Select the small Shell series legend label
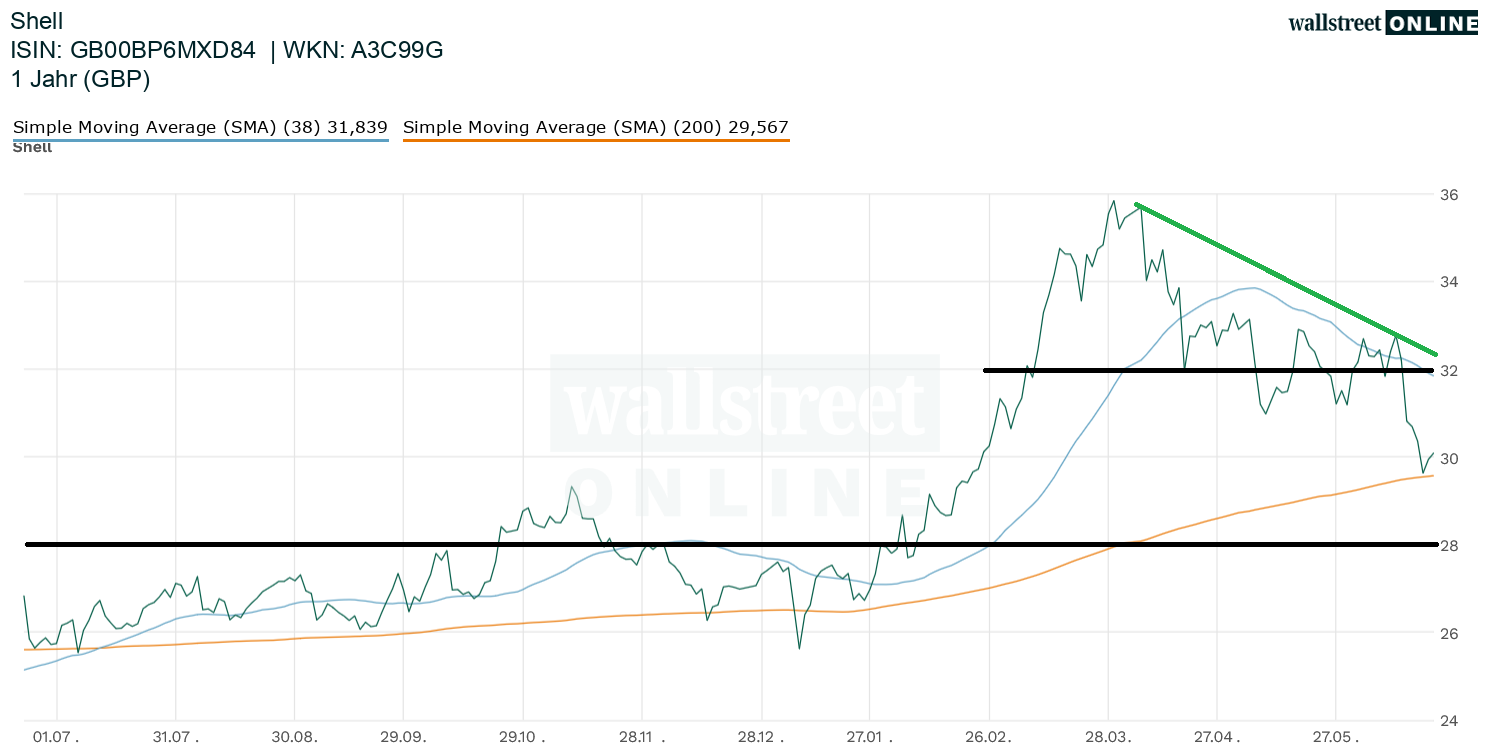 coord(32,148)
